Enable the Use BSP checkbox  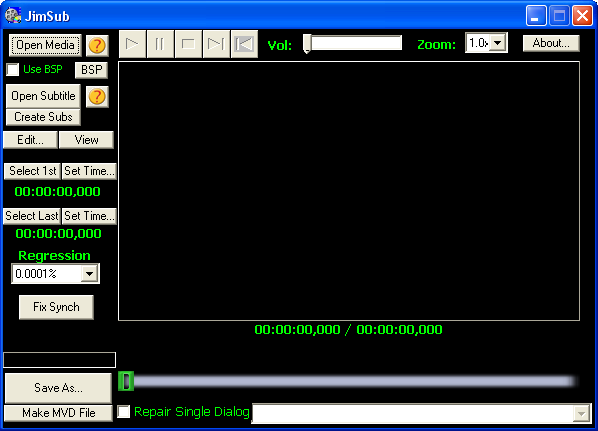pos(13,69)
